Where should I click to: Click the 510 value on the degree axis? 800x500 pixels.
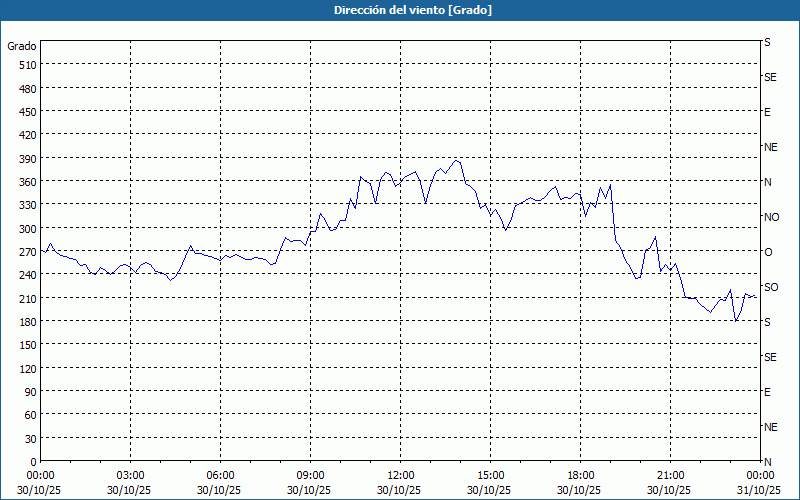point(29,65)
